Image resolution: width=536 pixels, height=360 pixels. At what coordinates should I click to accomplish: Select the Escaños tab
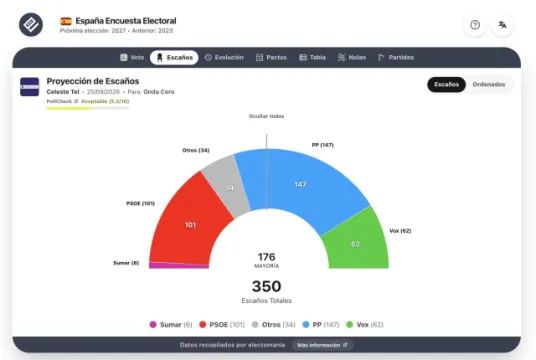174,57
